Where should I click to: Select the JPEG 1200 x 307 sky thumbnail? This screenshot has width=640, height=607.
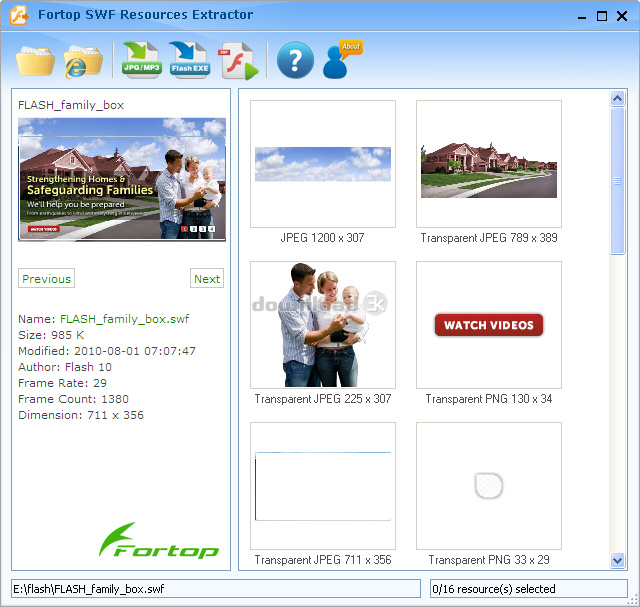(322, 164)
